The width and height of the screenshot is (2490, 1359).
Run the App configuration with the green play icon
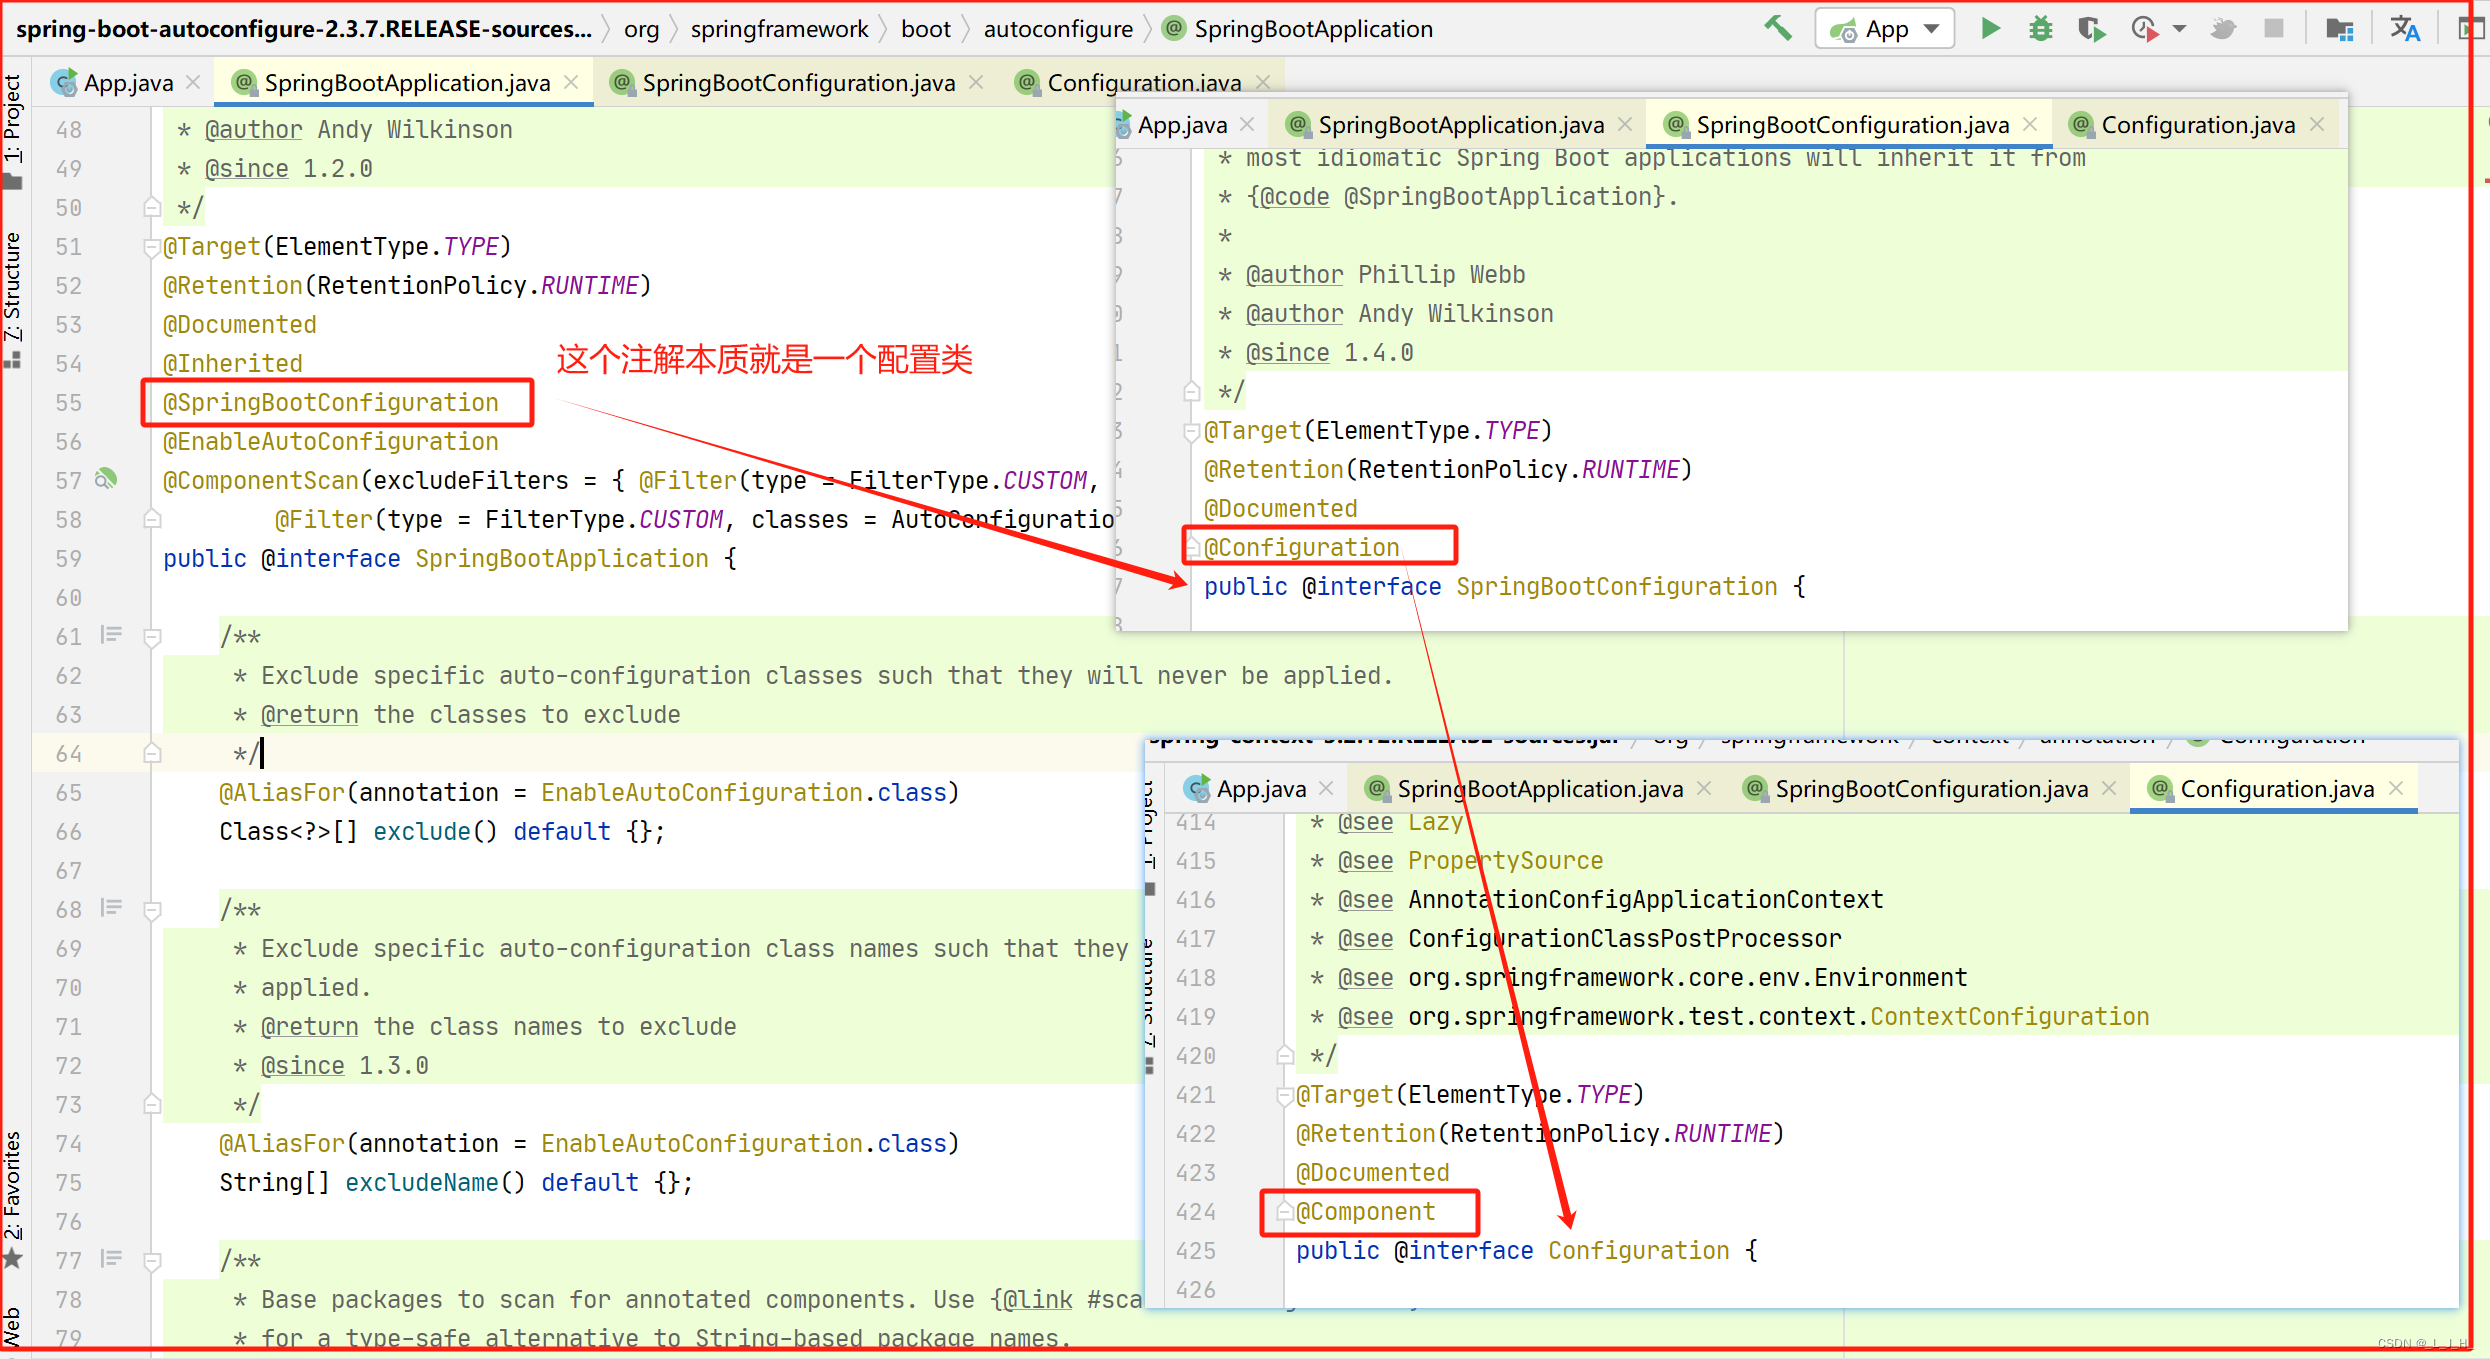(1990, 28)
